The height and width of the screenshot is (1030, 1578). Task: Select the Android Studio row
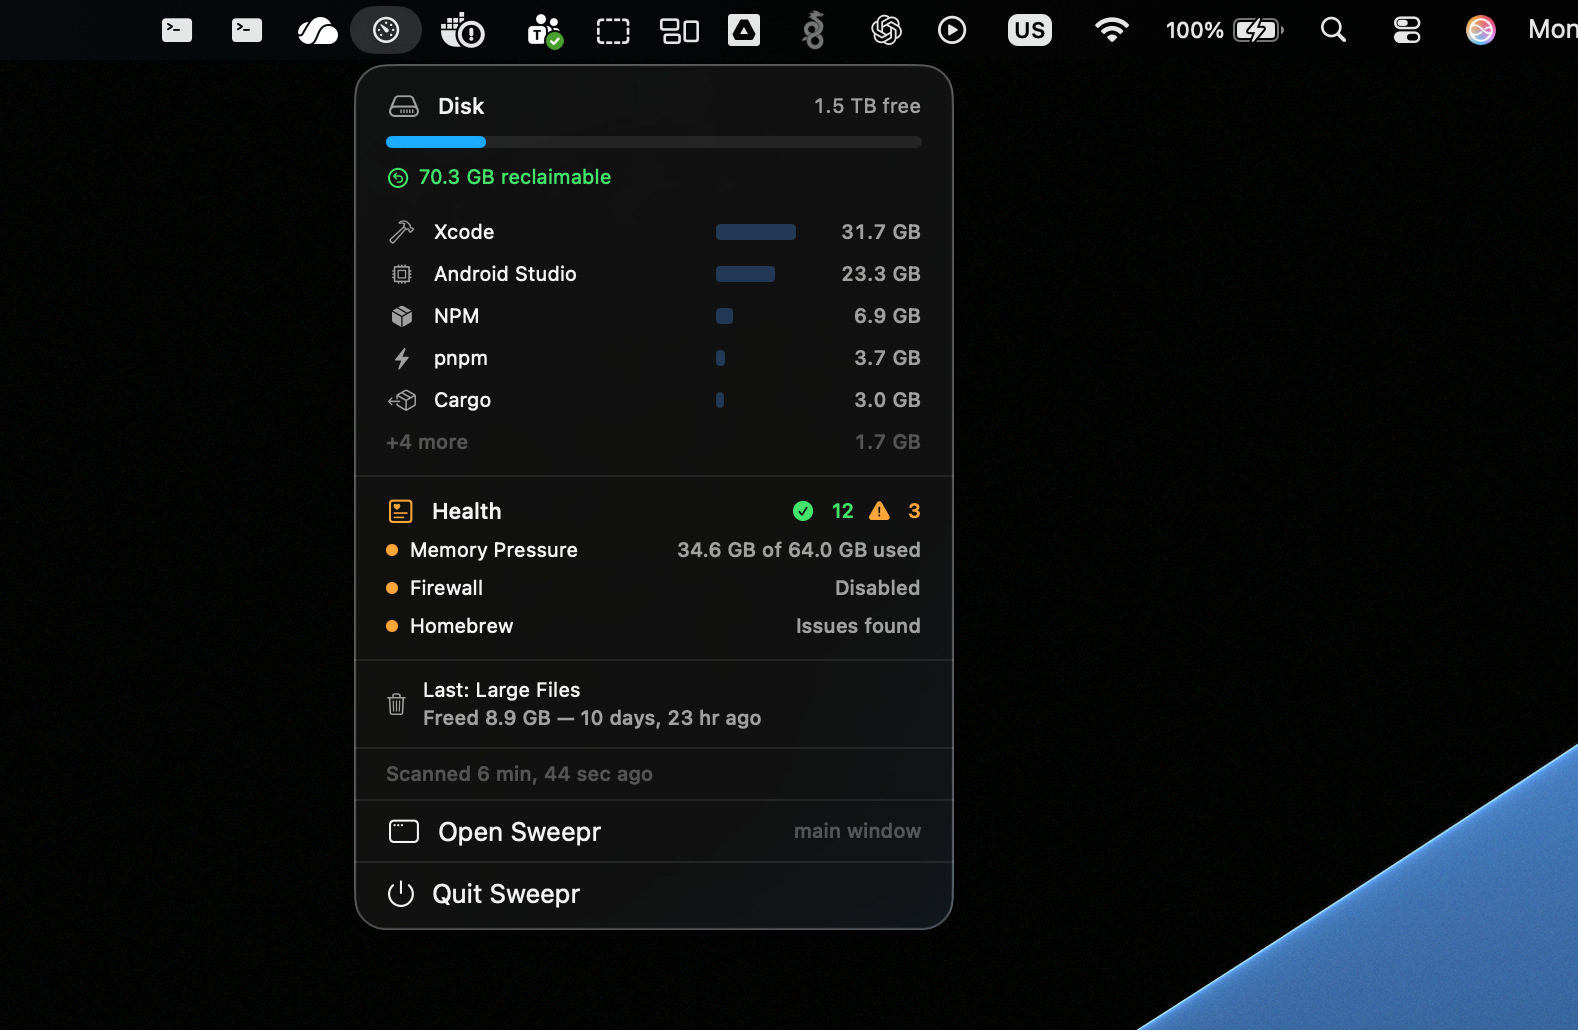[654, 274]
